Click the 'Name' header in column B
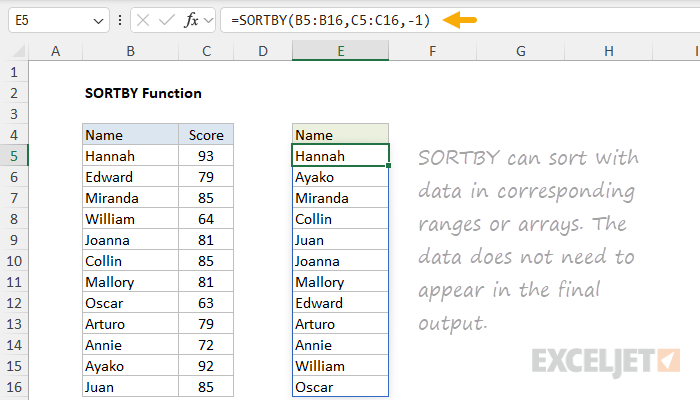This screenshot has height=400, width=700. 130,135
